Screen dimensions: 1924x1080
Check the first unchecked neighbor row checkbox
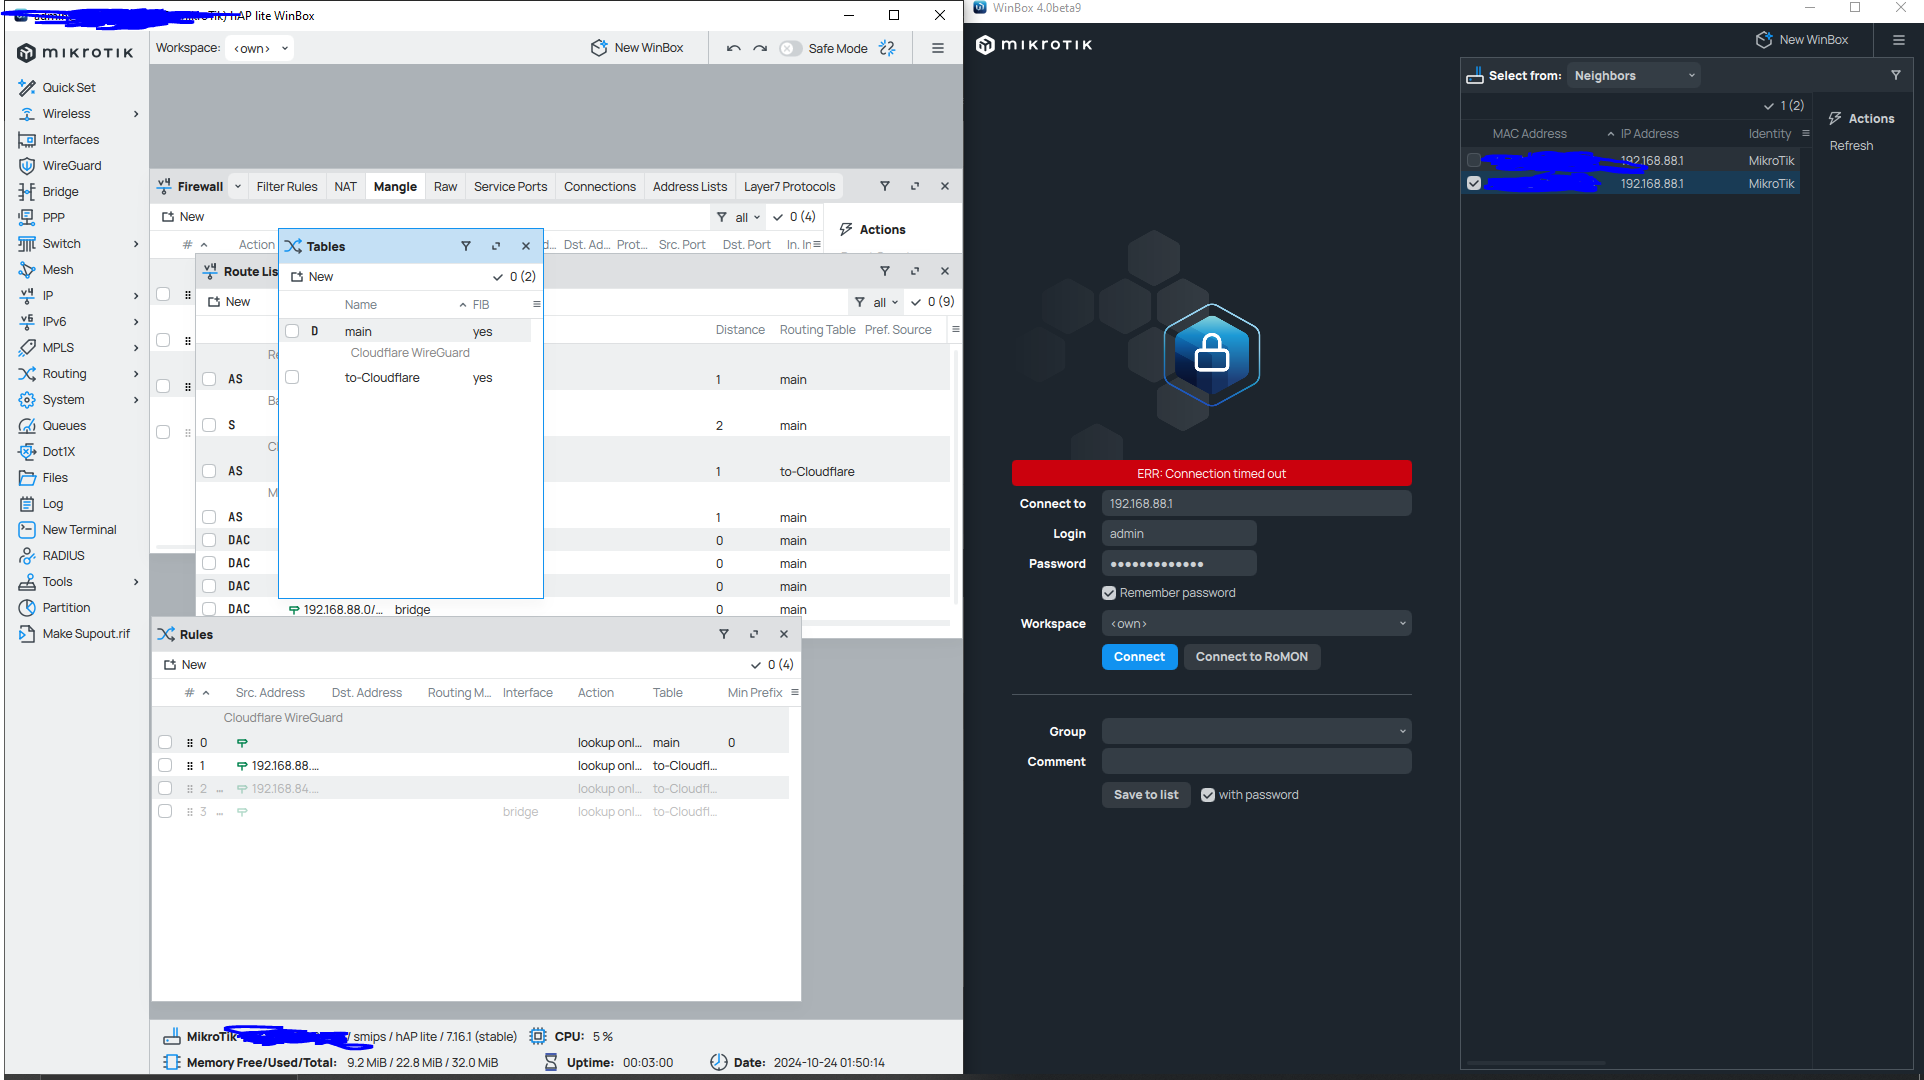1473,160
